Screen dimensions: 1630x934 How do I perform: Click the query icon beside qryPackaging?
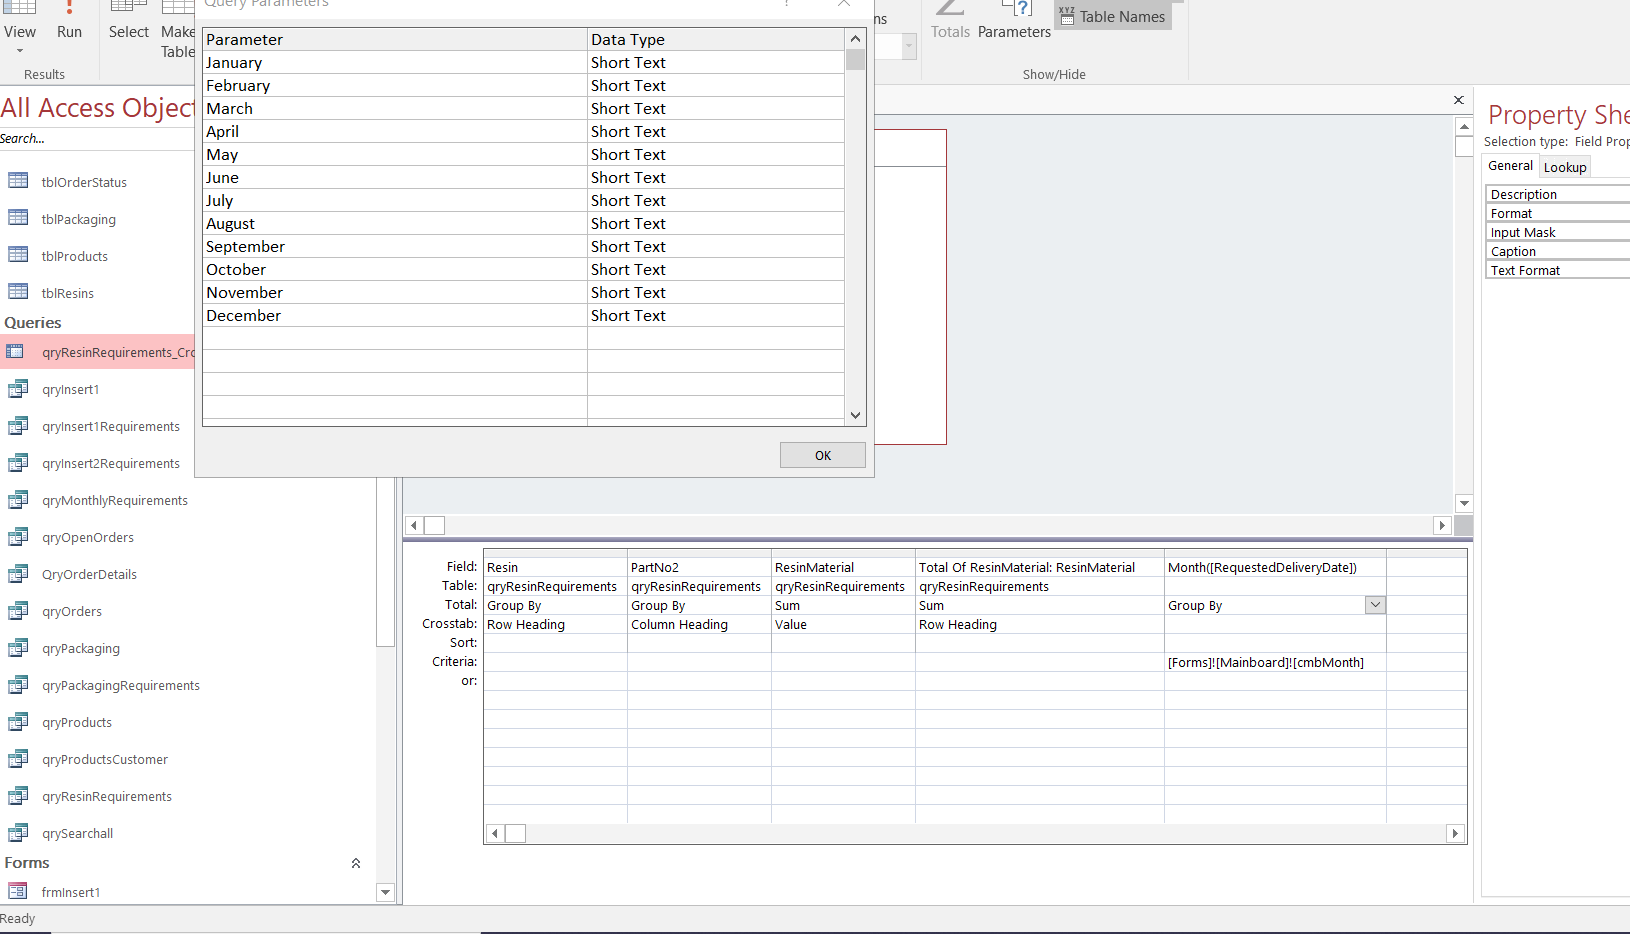point(18,648)
